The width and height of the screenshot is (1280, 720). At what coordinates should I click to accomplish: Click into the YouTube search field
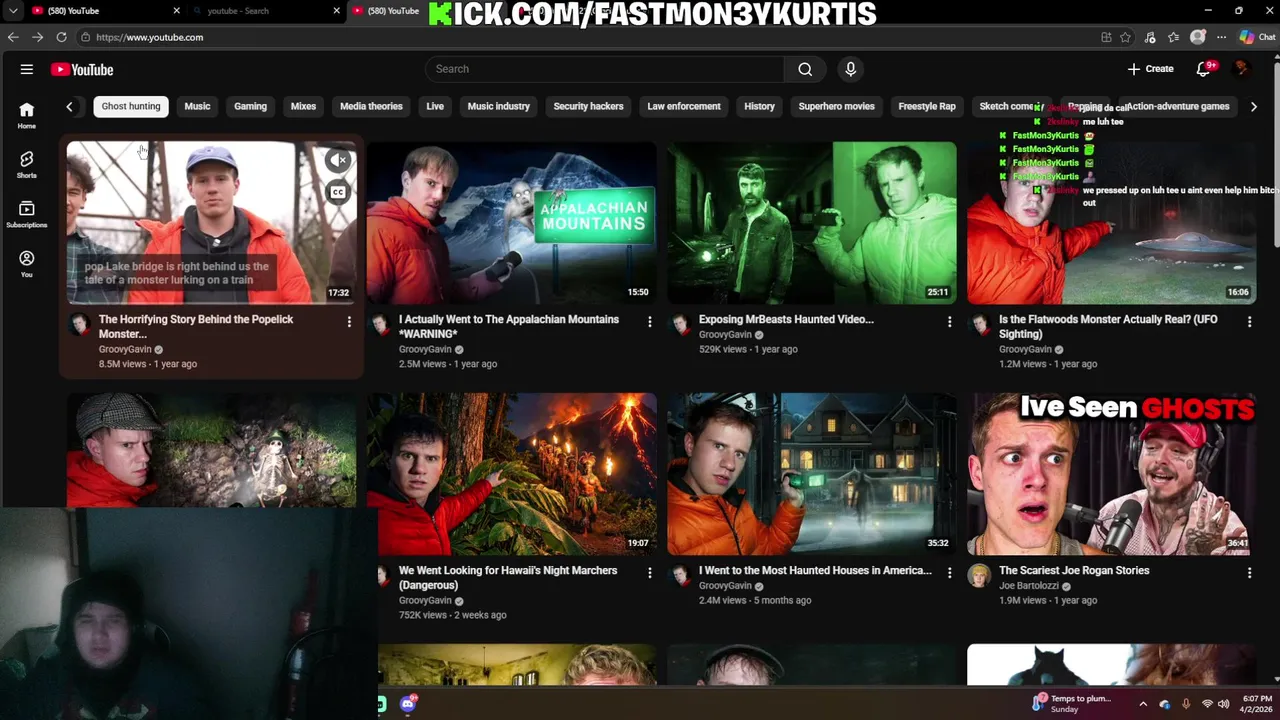(605, 69)
